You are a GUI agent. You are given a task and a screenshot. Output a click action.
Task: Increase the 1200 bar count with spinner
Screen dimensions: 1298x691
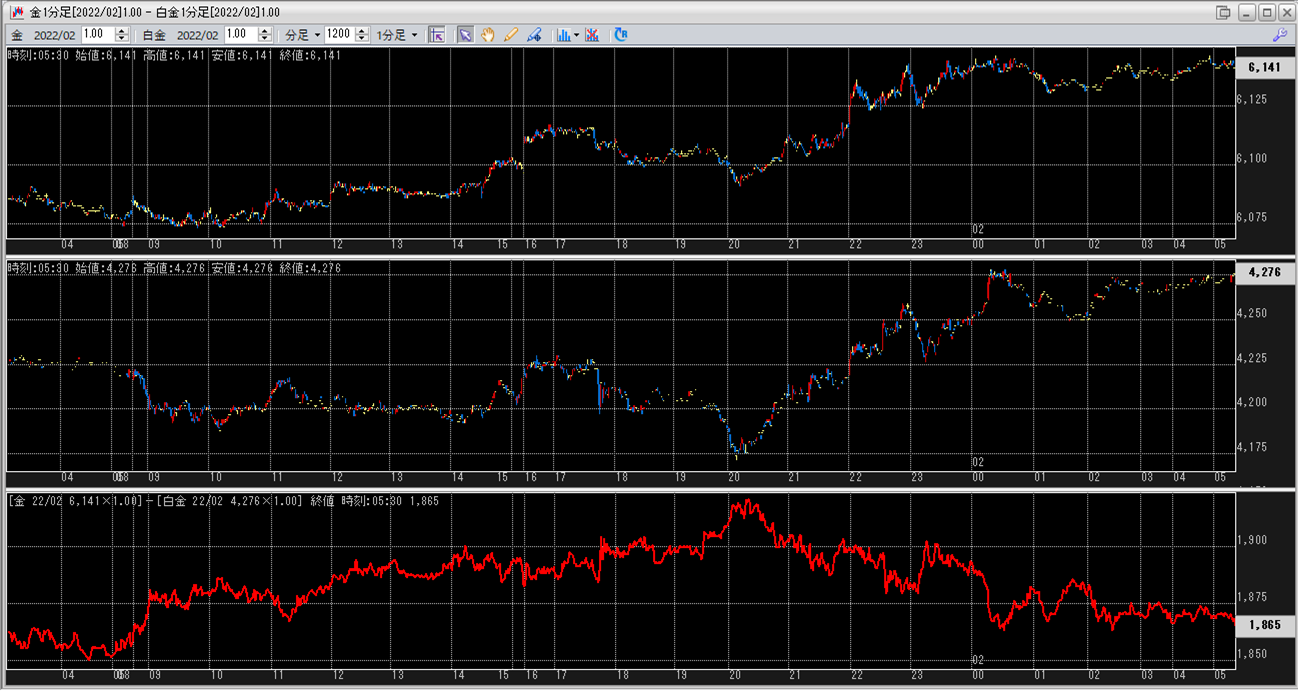361,31
